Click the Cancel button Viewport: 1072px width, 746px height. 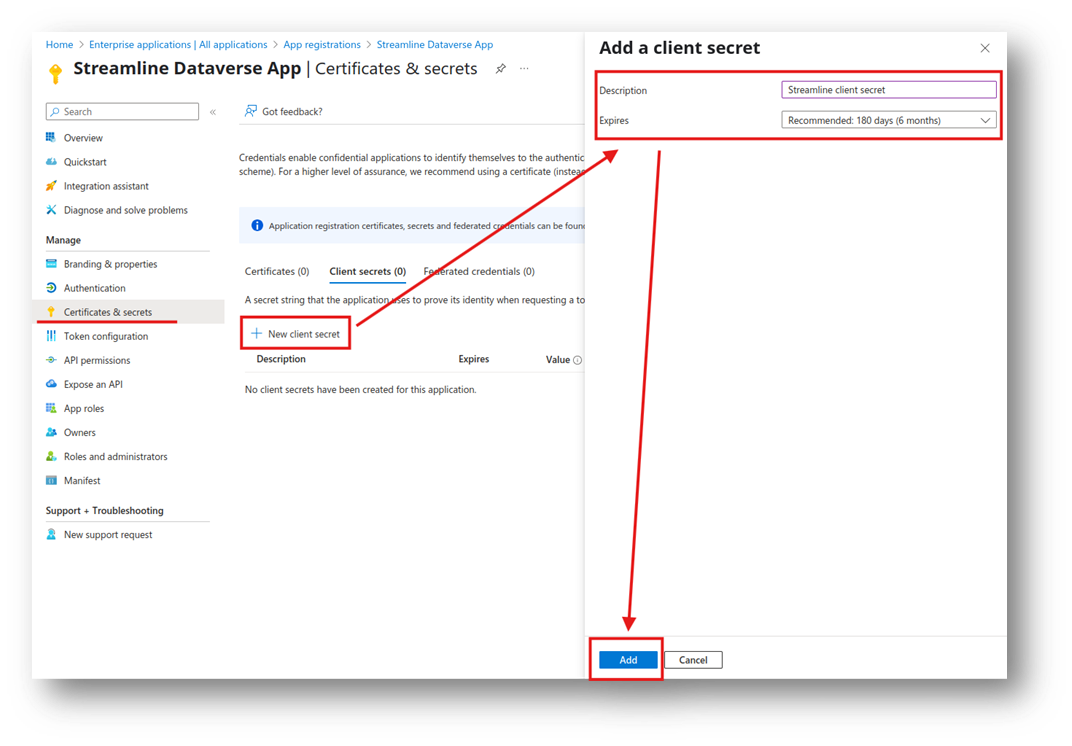click(693, 660)
